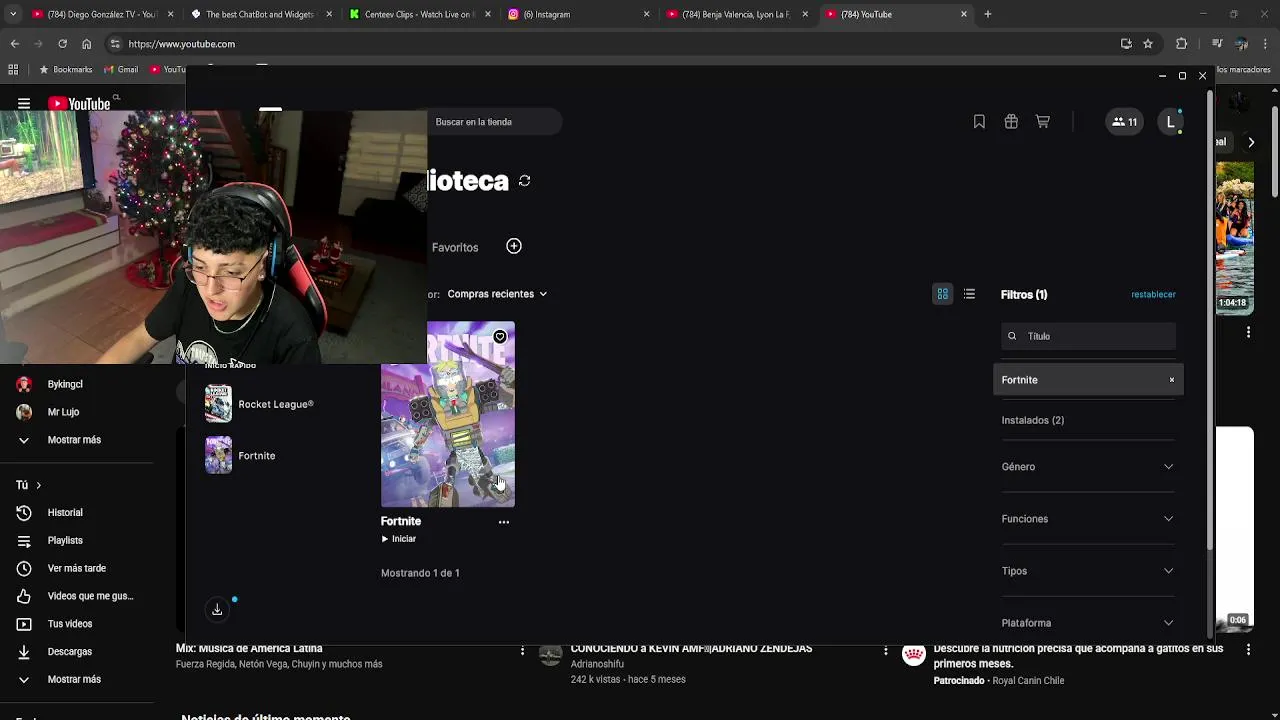Open the L profile avatar menu

(1170, 122)
